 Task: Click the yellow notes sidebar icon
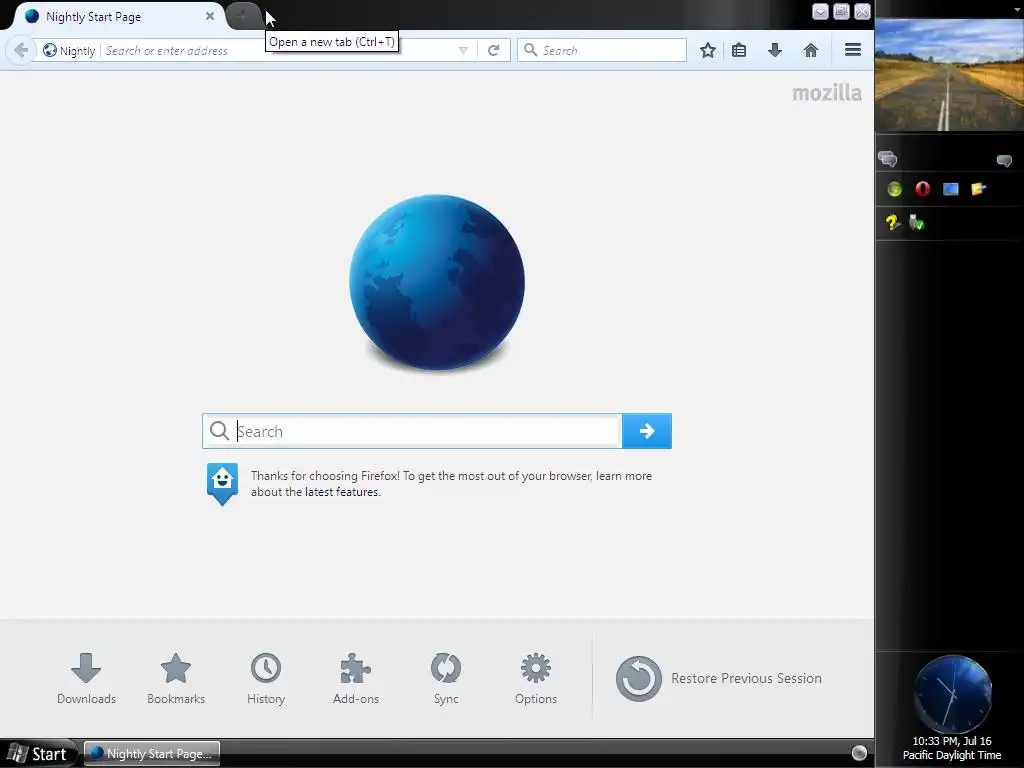point(978,189)
